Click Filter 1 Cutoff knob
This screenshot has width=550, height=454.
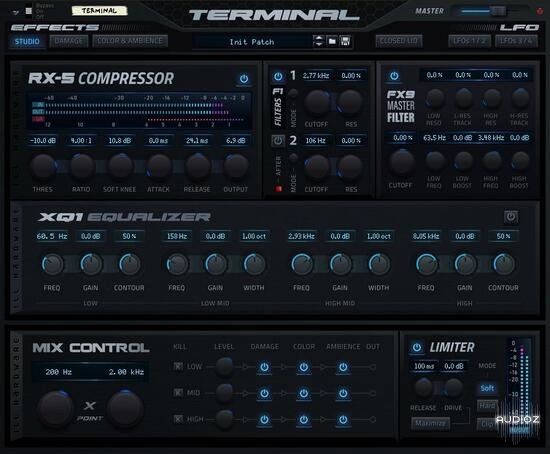point(316,102)
